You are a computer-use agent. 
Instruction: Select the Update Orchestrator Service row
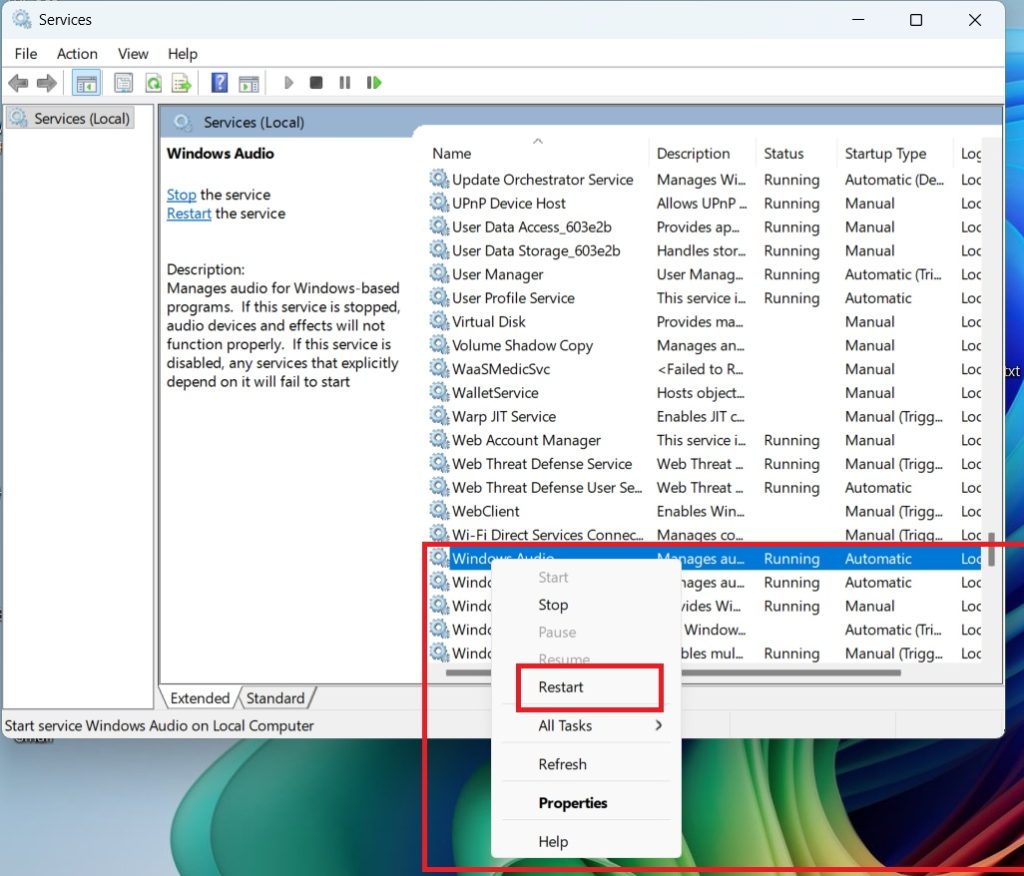705,179
